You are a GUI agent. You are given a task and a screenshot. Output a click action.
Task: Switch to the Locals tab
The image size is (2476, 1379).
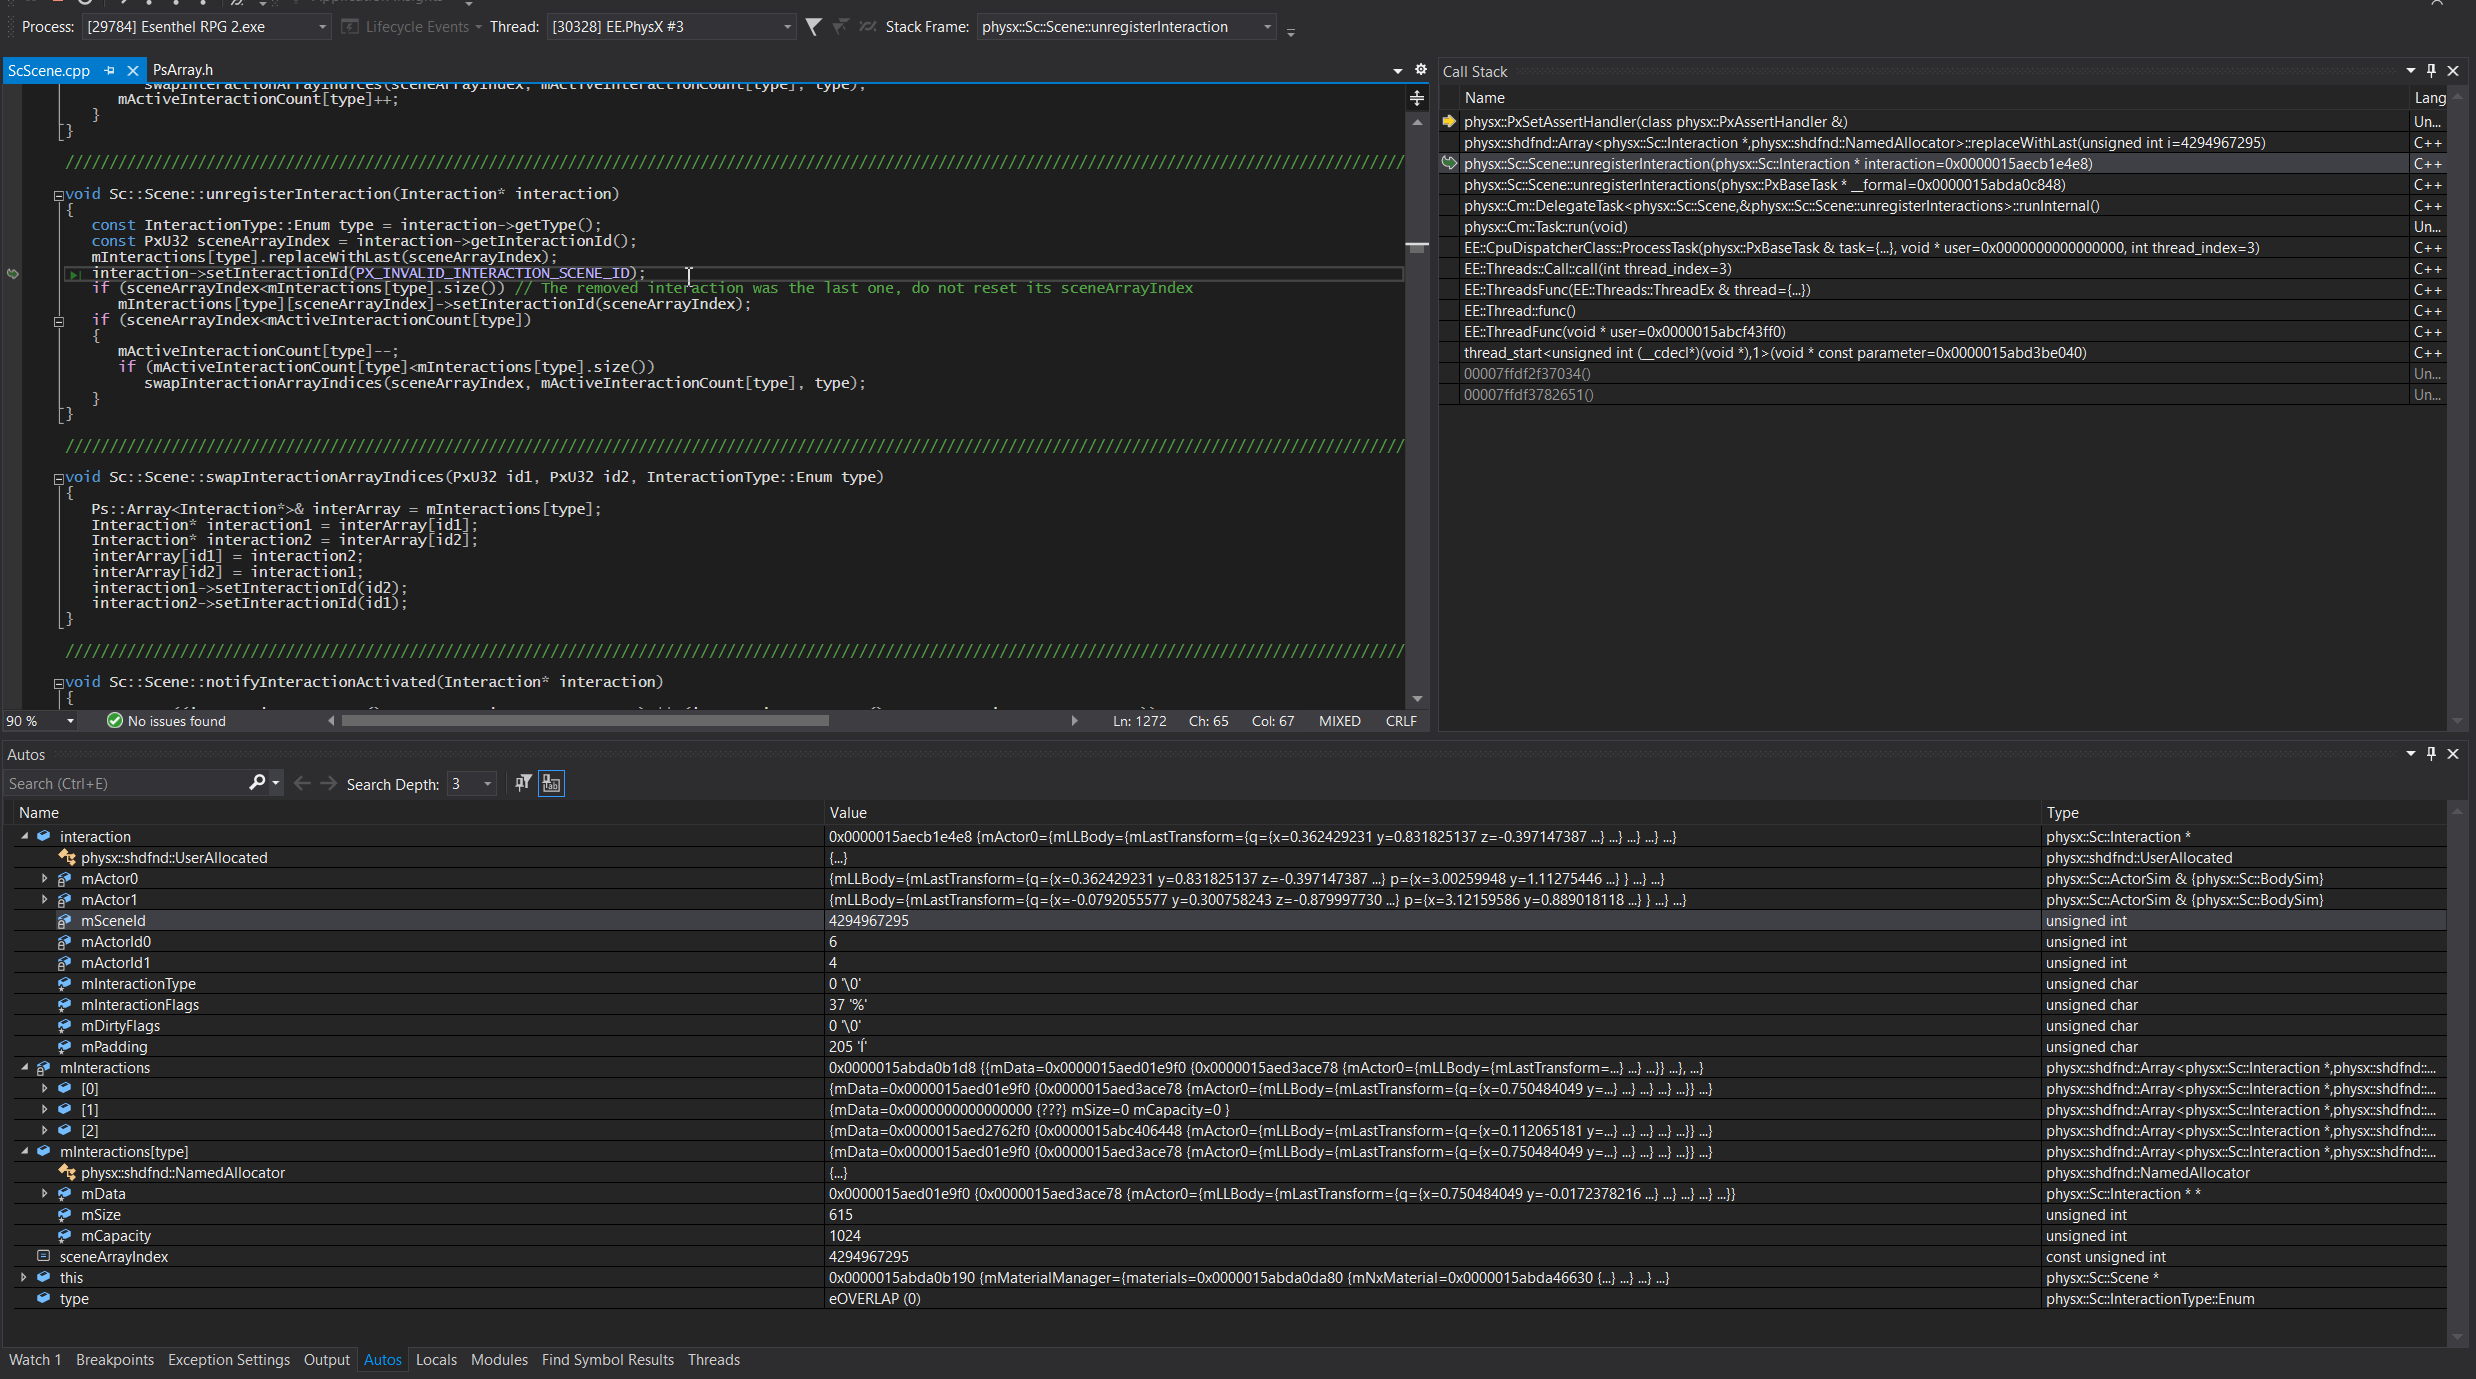(x=436, y=1359)
